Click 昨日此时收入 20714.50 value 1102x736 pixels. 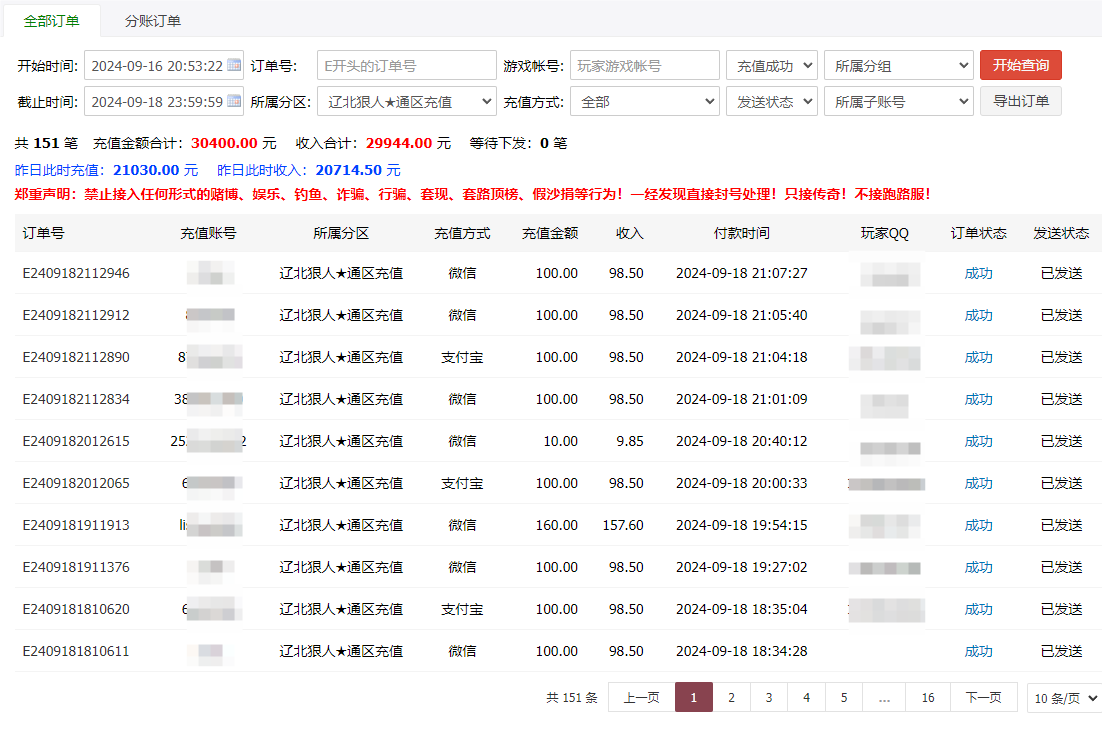349,170
